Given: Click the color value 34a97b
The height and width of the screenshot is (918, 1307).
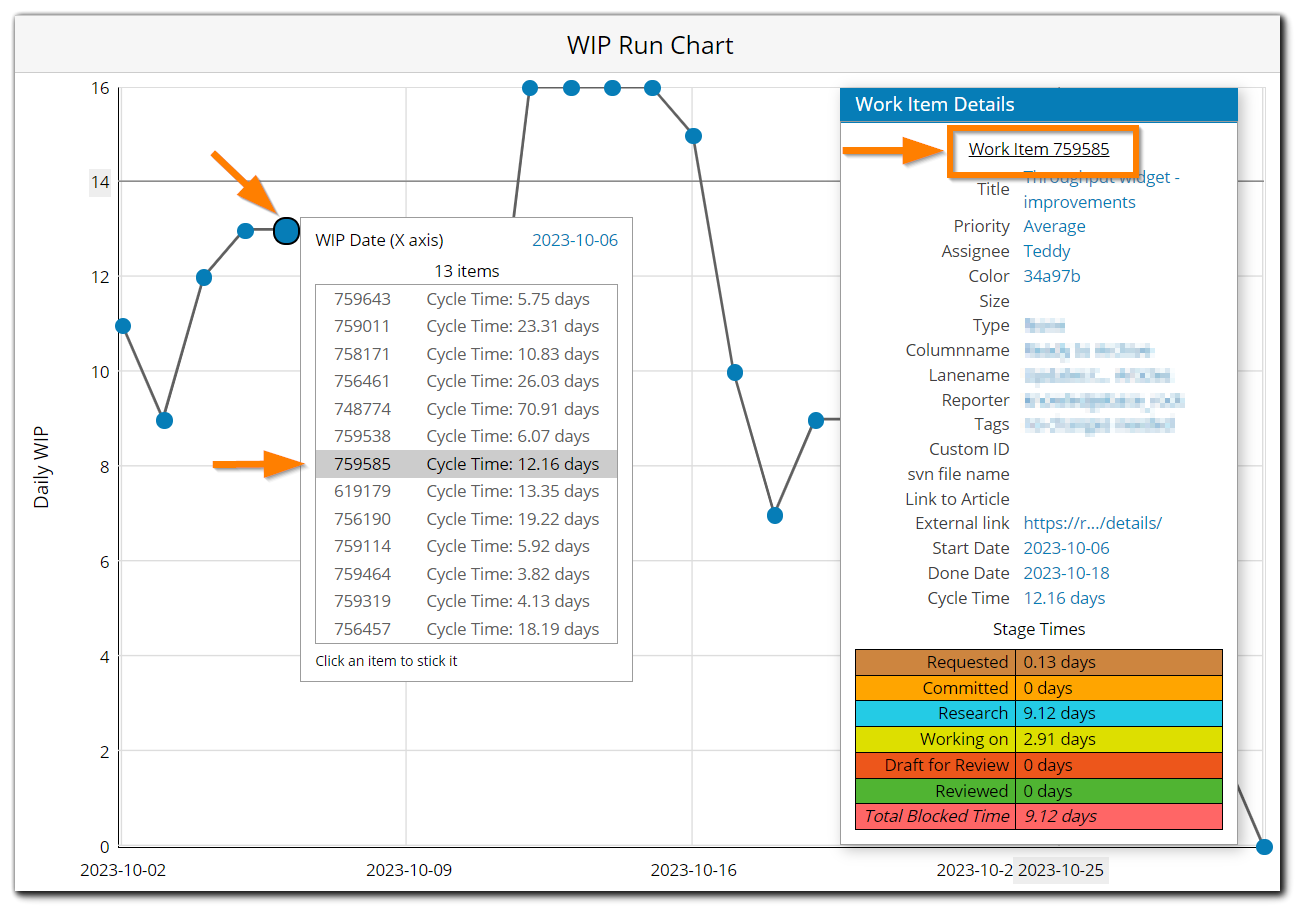Looking at the screenshot, I should pyautogui.click(x=1051, y=276).
